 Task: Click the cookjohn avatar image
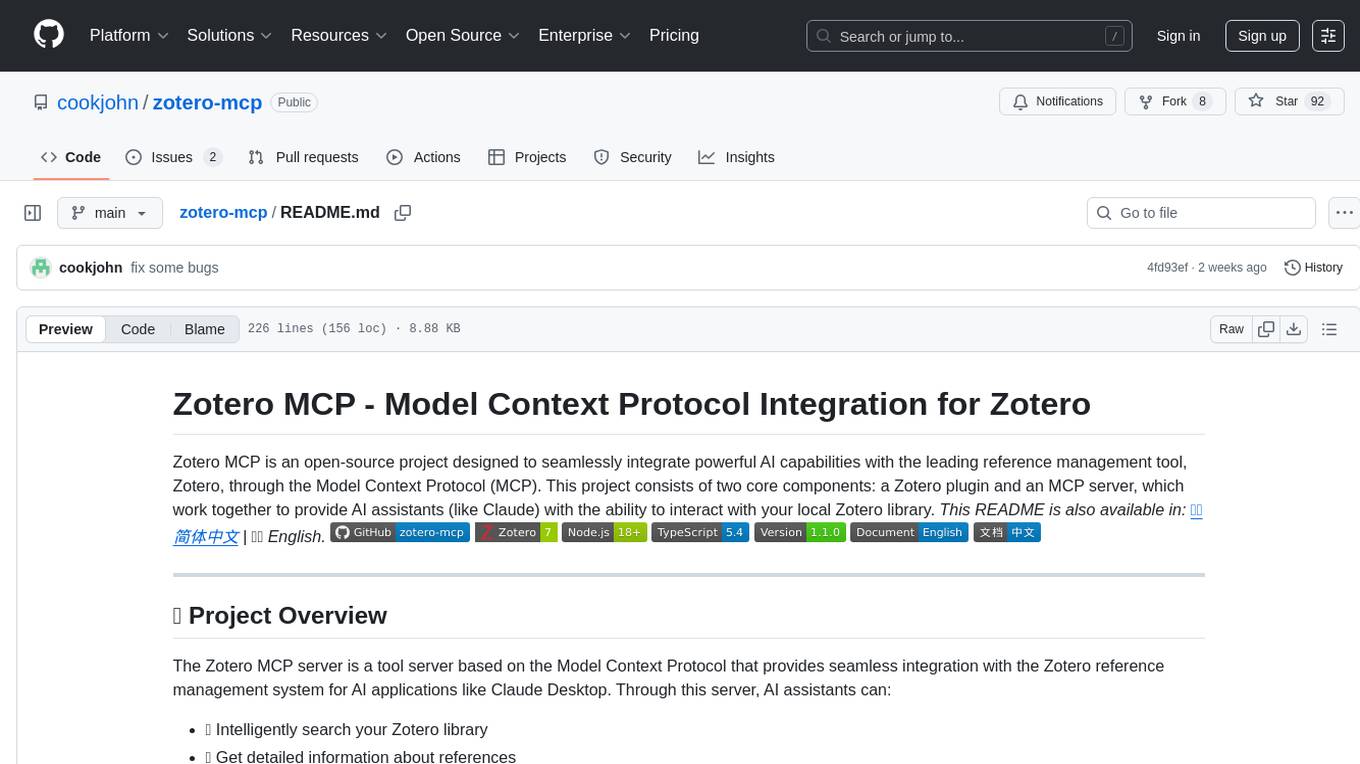(41, 267)
